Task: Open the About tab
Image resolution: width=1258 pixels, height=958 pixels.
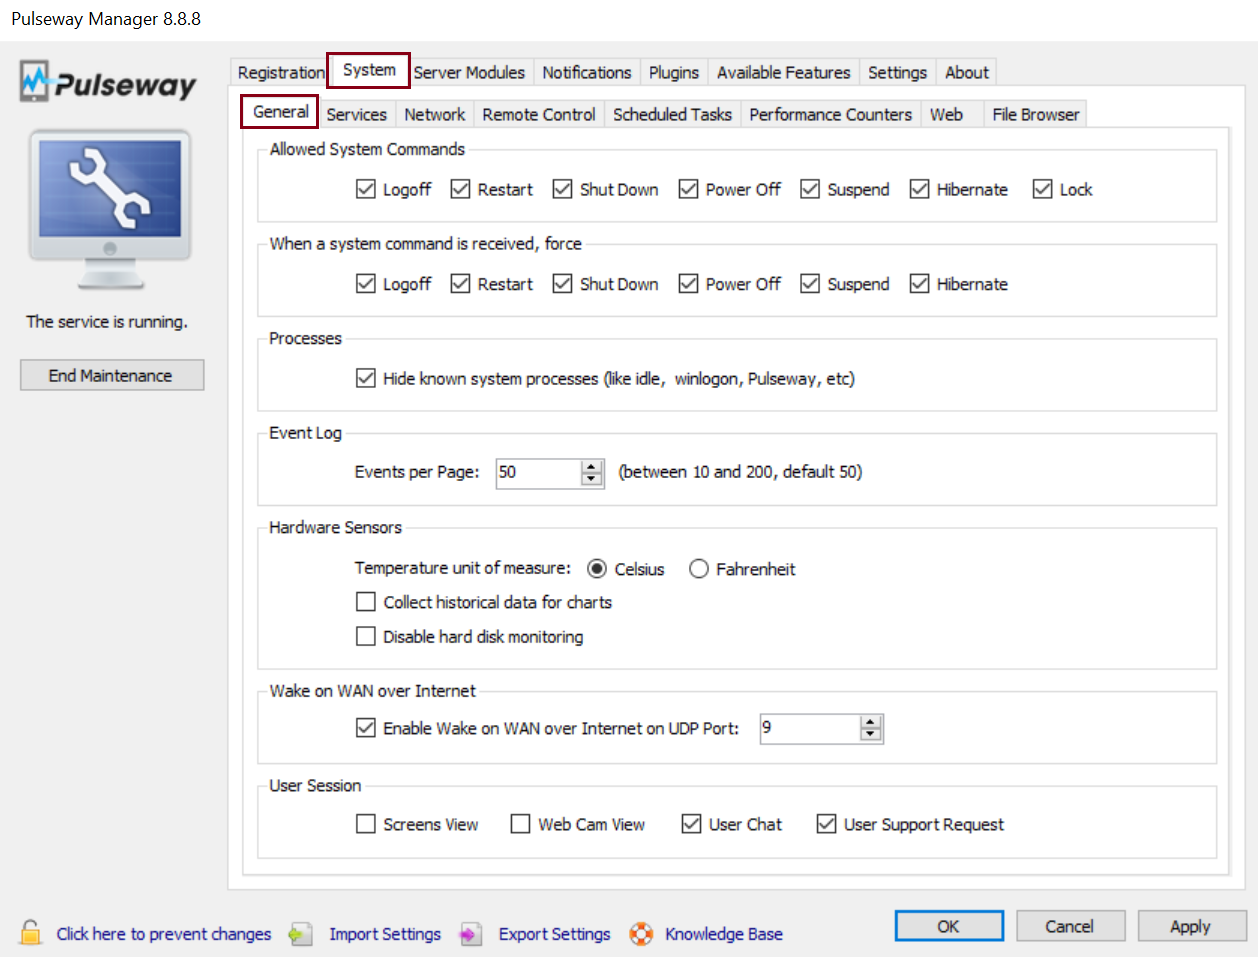Action: pos(967,72)
